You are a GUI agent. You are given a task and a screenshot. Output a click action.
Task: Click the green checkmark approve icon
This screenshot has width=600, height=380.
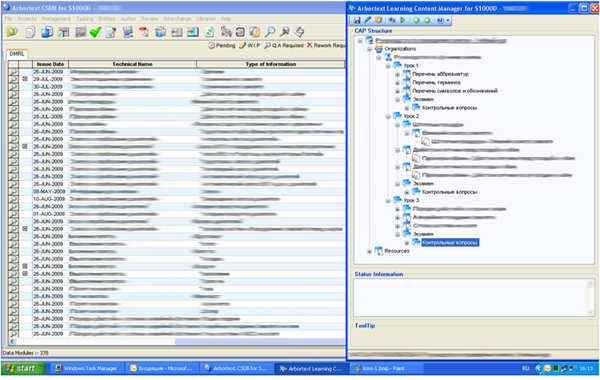(x=95, y=32)
